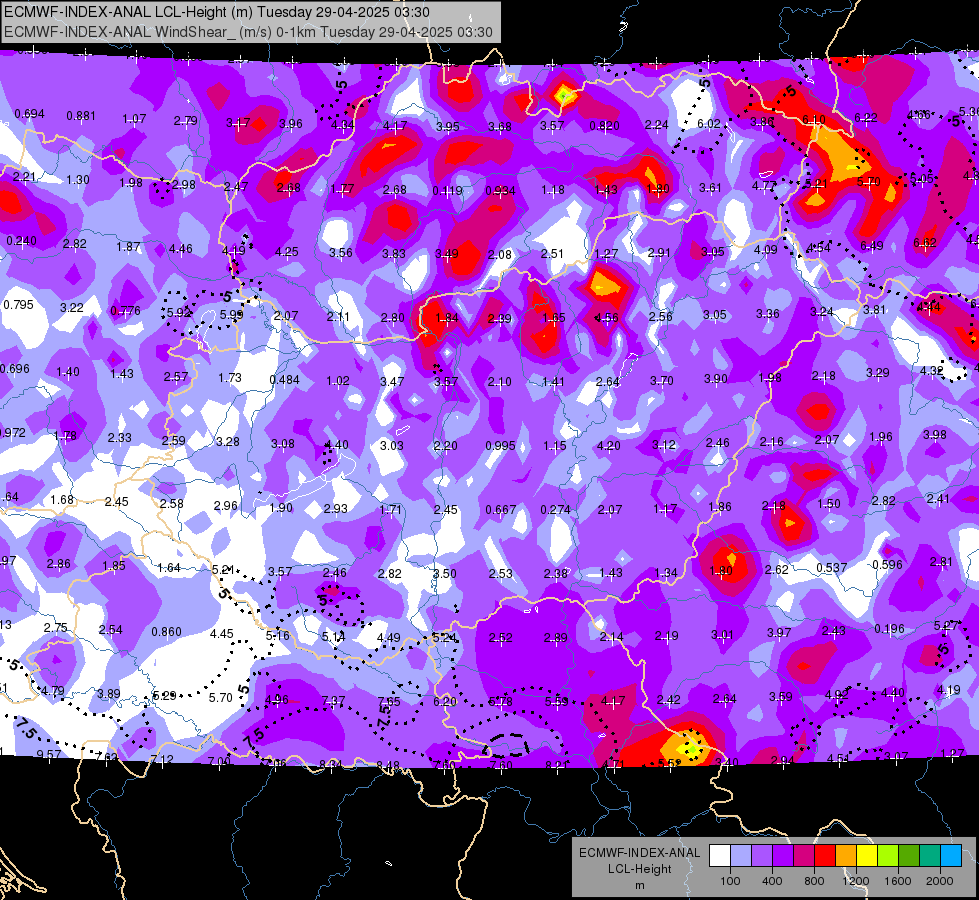
Task: Click the wind shear value 7.37
Action: click(333, 701)
